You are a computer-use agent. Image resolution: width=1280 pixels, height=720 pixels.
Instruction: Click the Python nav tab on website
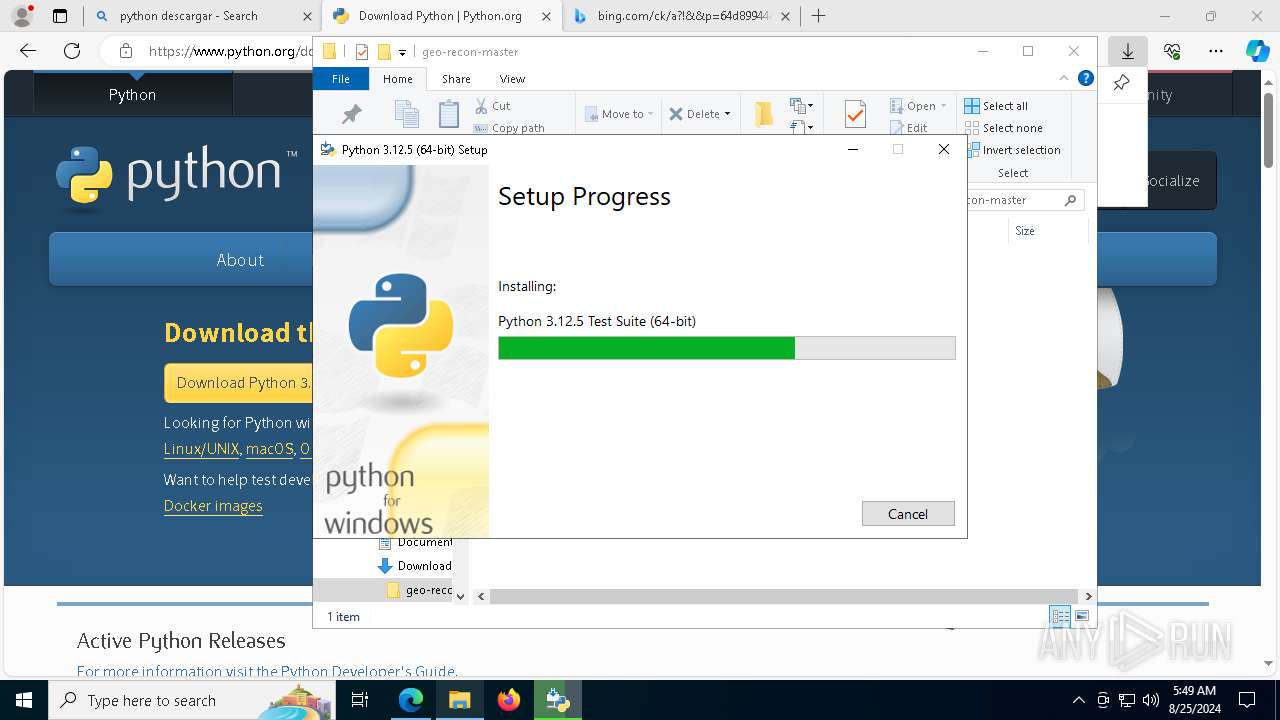click(133, 94)
